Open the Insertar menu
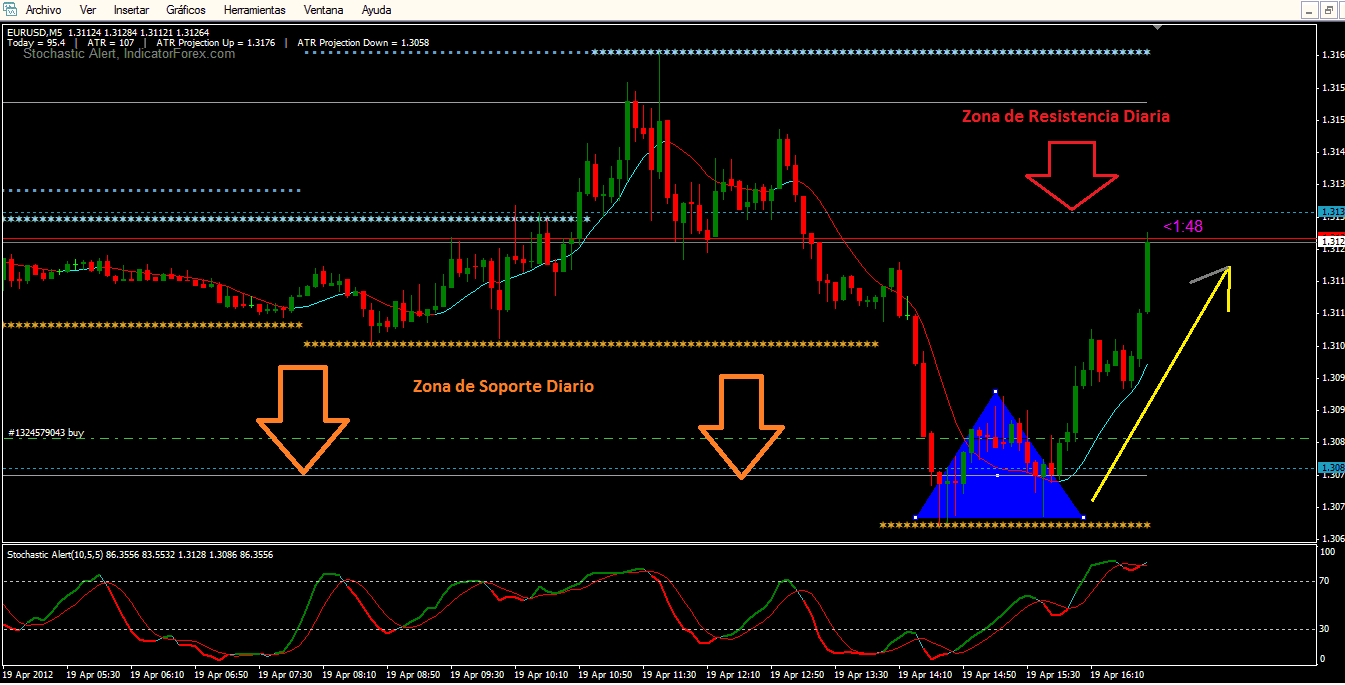Viewport: 1345px width, 685px height. pyautogui.click(x=132, y=9)
